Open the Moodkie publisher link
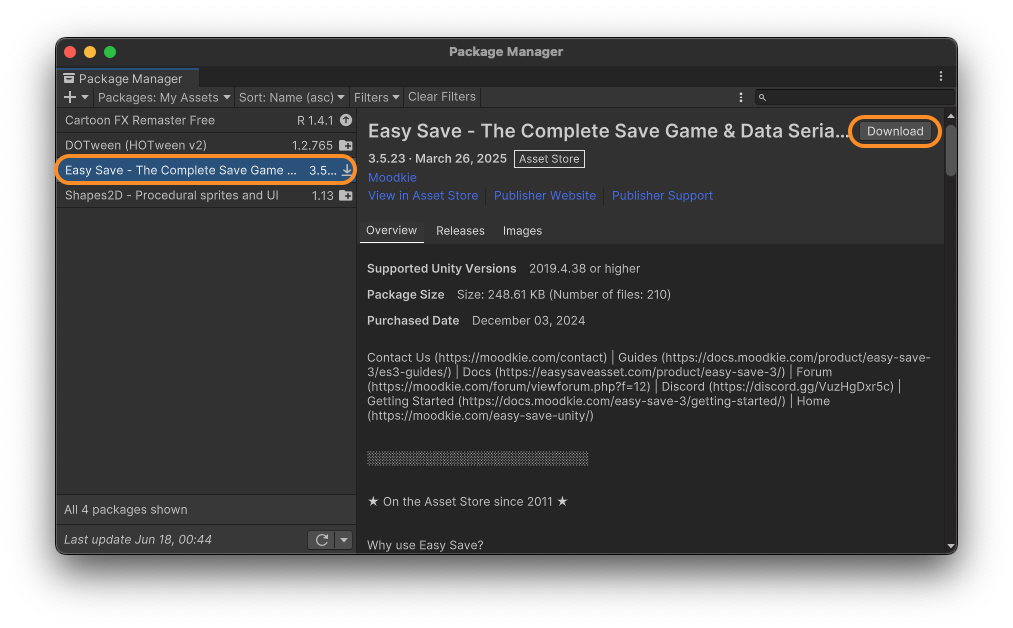This screenshot has height=628, width=1013. click(x=392, y=178)
